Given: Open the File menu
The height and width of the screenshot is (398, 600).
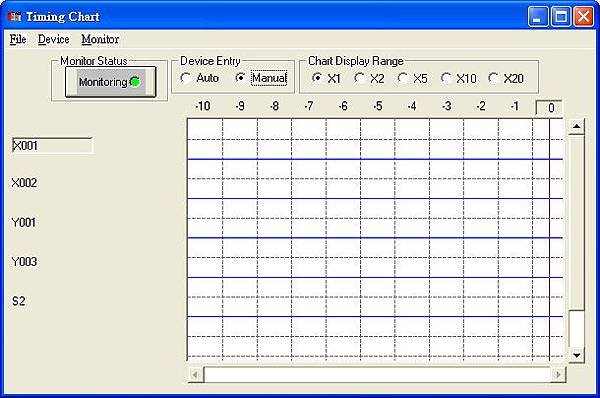Looking at the screenshot, I should (x=18, y=39).
